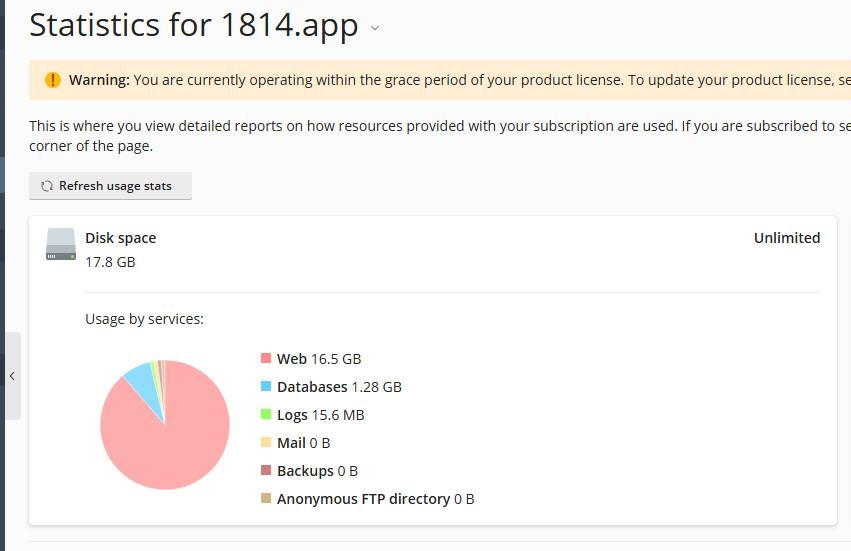Select the Web 16.5 GB legend entry
The image size is (851, 551).
(318, 358)
